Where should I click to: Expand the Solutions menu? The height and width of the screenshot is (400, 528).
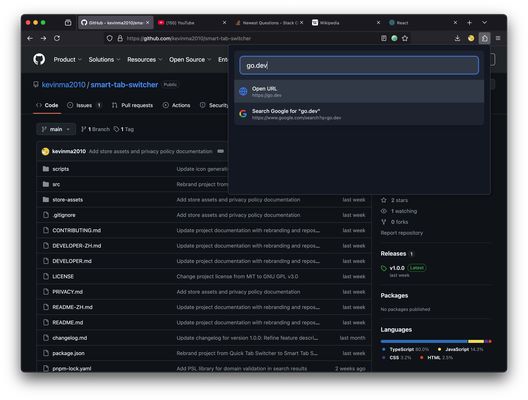coord(104,60)
